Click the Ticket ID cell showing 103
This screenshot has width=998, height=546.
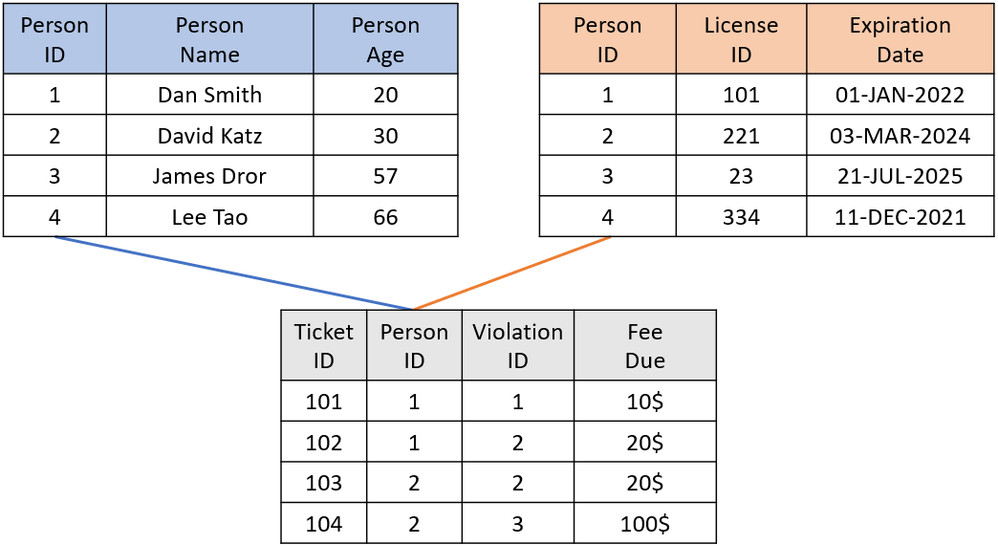tap(324, 483)
